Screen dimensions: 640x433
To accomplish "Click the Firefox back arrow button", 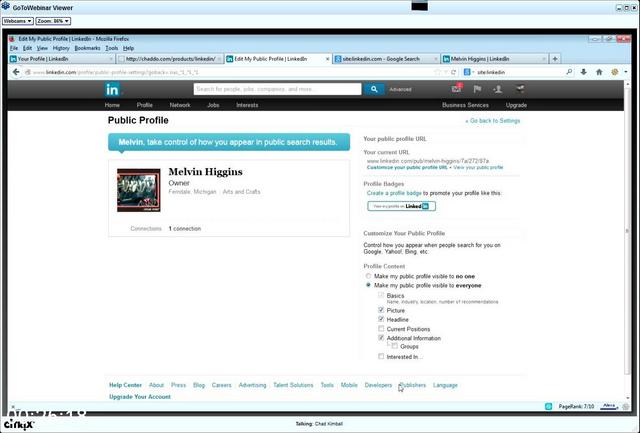I will point(16,72).
